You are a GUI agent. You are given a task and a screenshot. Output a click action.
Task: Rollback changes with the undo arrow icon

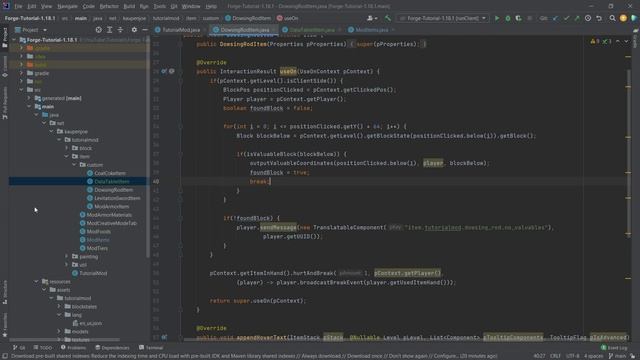pos(599,18)
